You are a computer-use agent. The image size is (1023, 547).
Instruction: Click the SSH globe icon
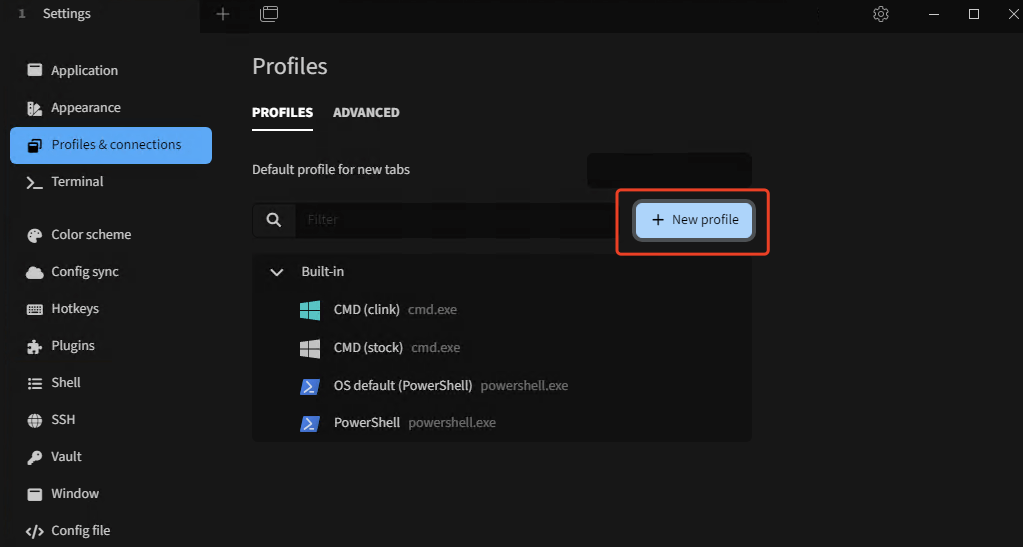pos(35,420)
